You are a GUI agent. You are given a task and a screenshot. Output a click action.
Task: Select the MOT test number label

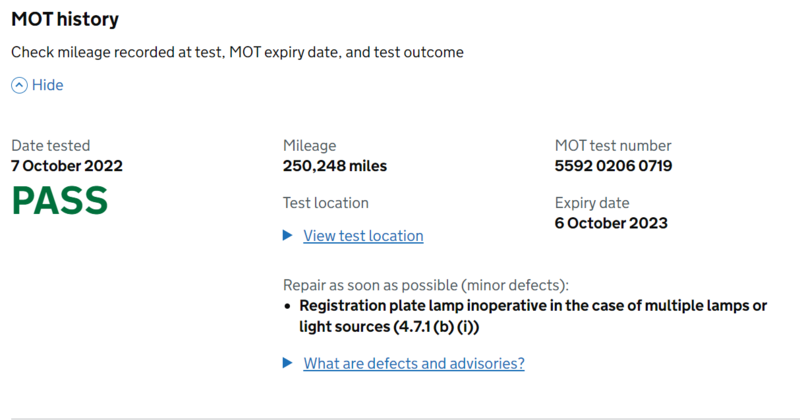click(x=613, y=146)
